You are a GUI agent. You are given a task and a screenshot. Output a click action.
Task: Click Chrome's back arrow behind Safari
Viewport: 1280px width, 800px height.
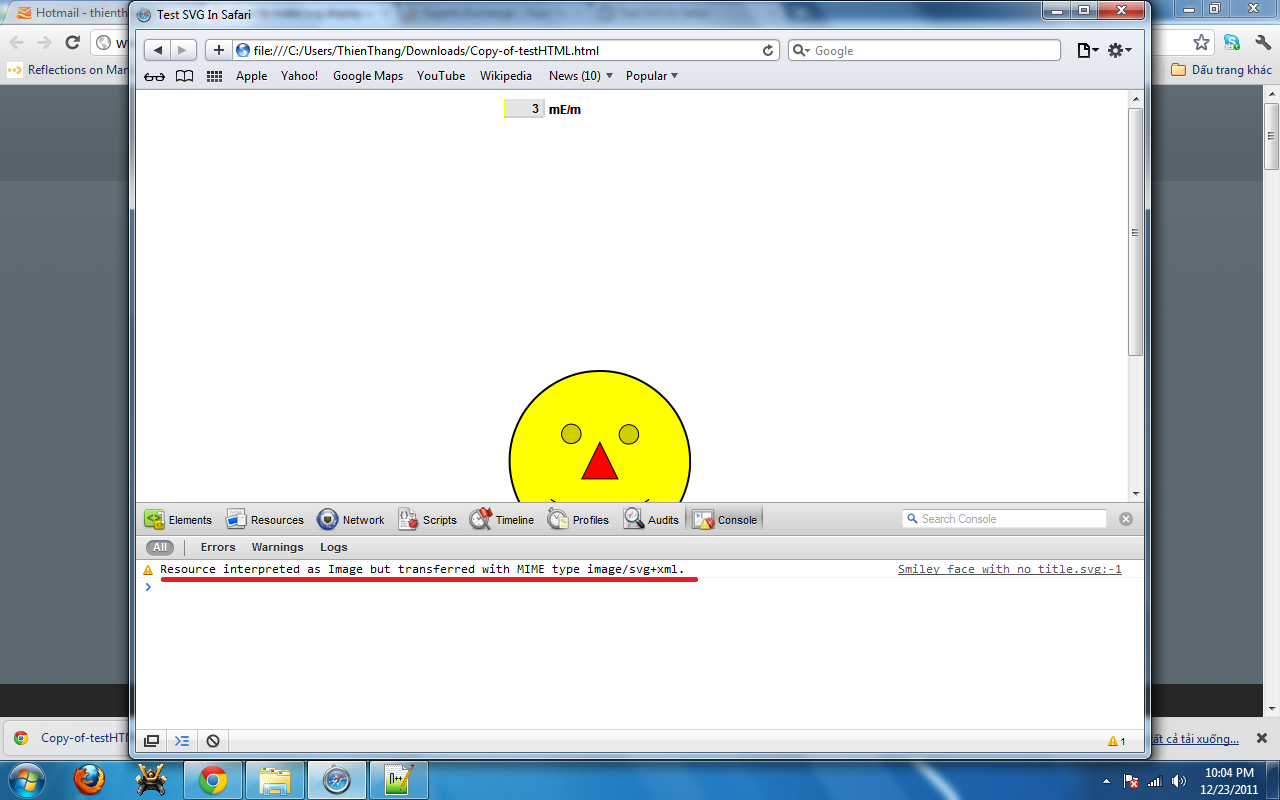pyautogui.click(x=17, y=42)
